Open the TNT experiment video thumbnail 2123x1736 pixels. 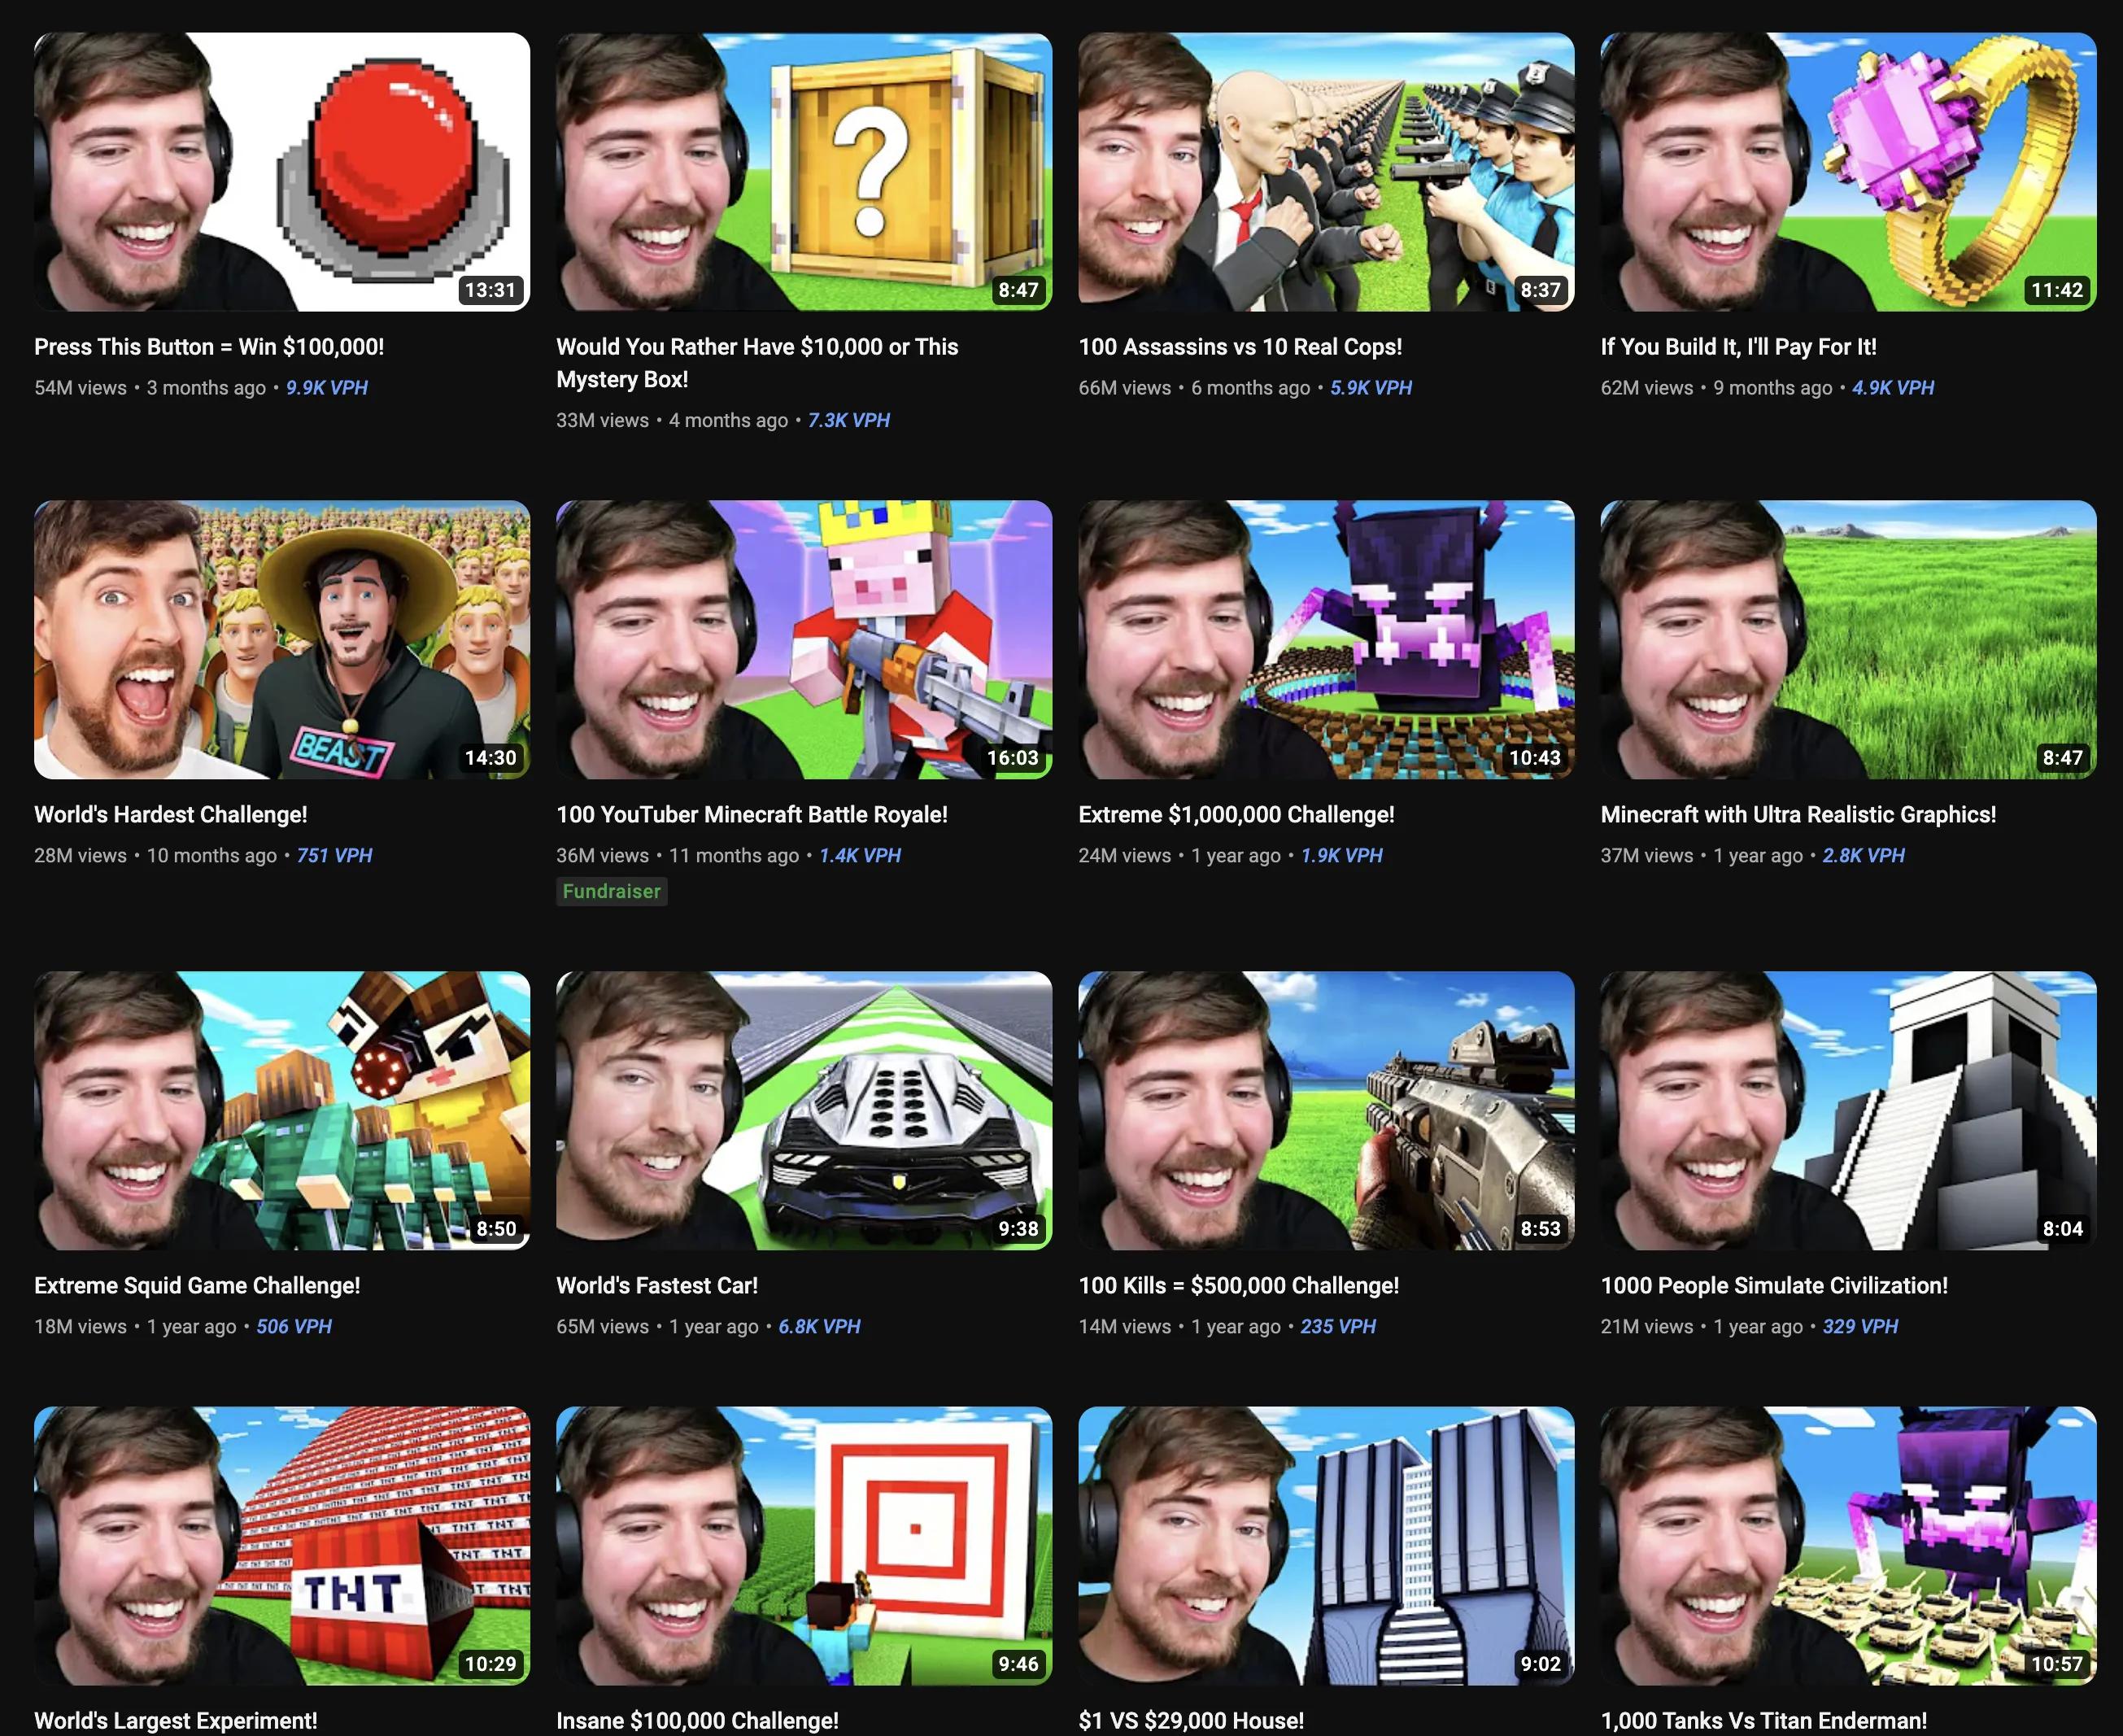point(281,1545)
